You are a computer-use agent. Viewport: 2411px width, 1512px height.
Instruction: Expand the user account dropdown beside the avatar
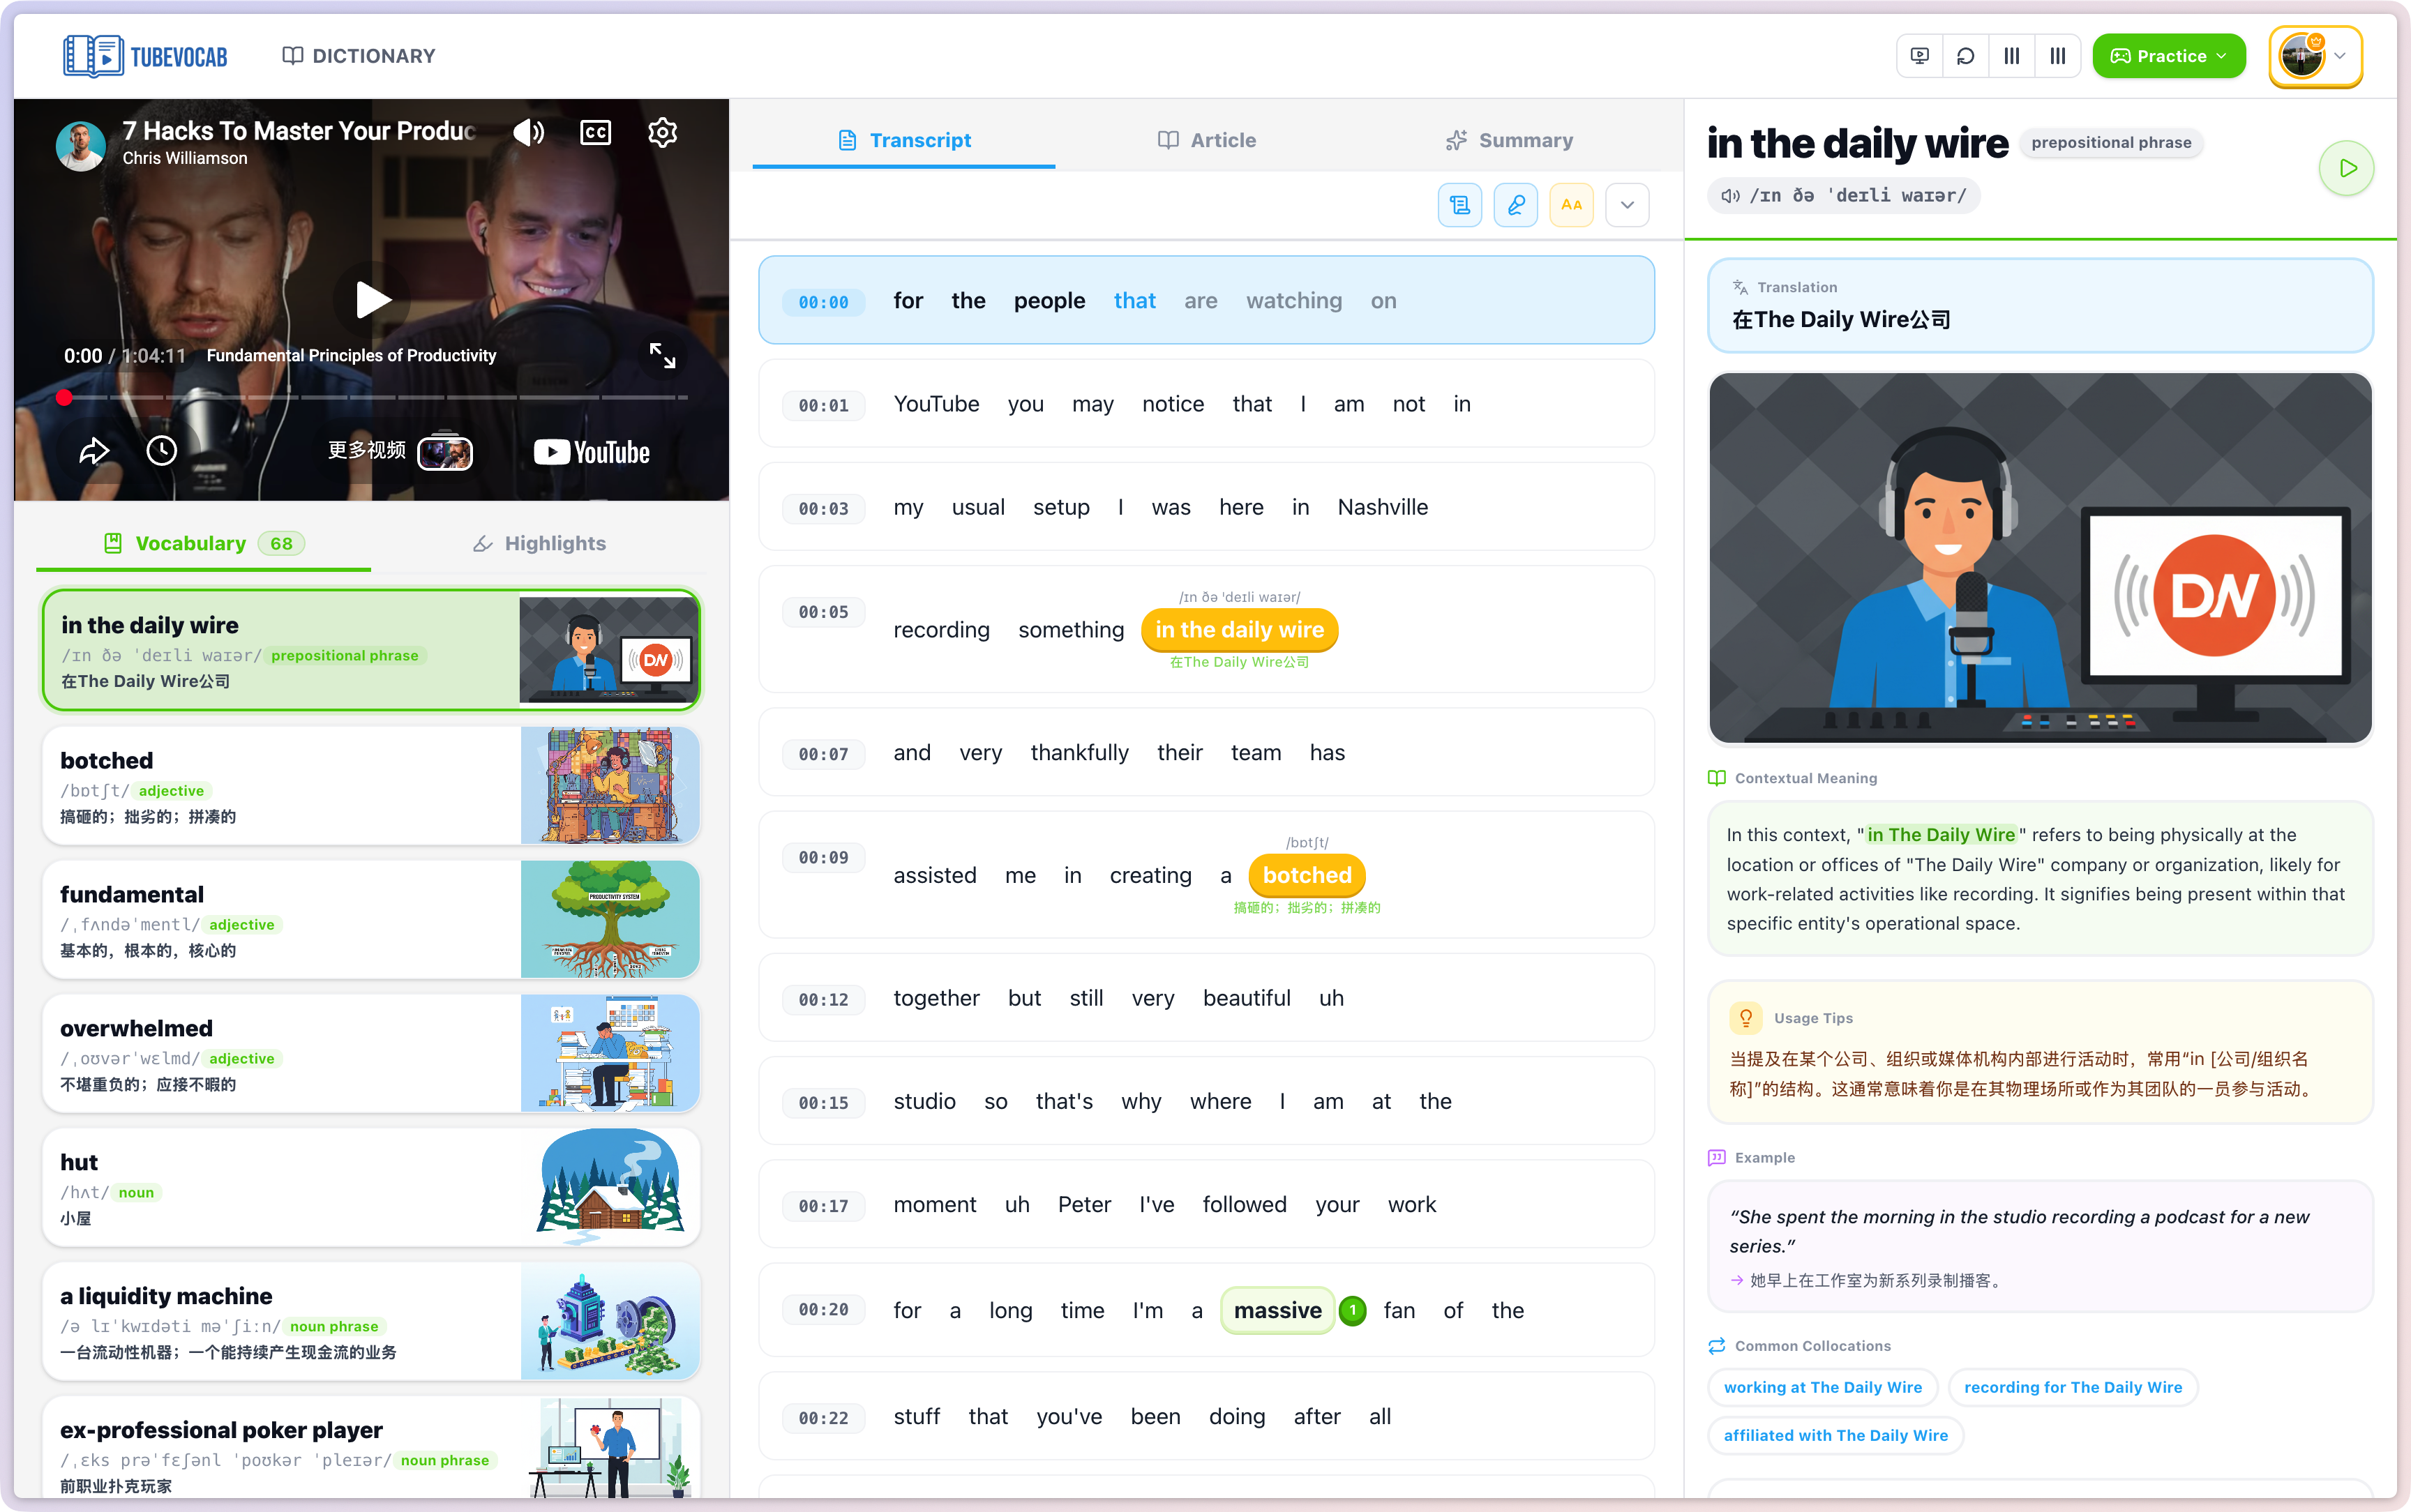(2341, 56)
